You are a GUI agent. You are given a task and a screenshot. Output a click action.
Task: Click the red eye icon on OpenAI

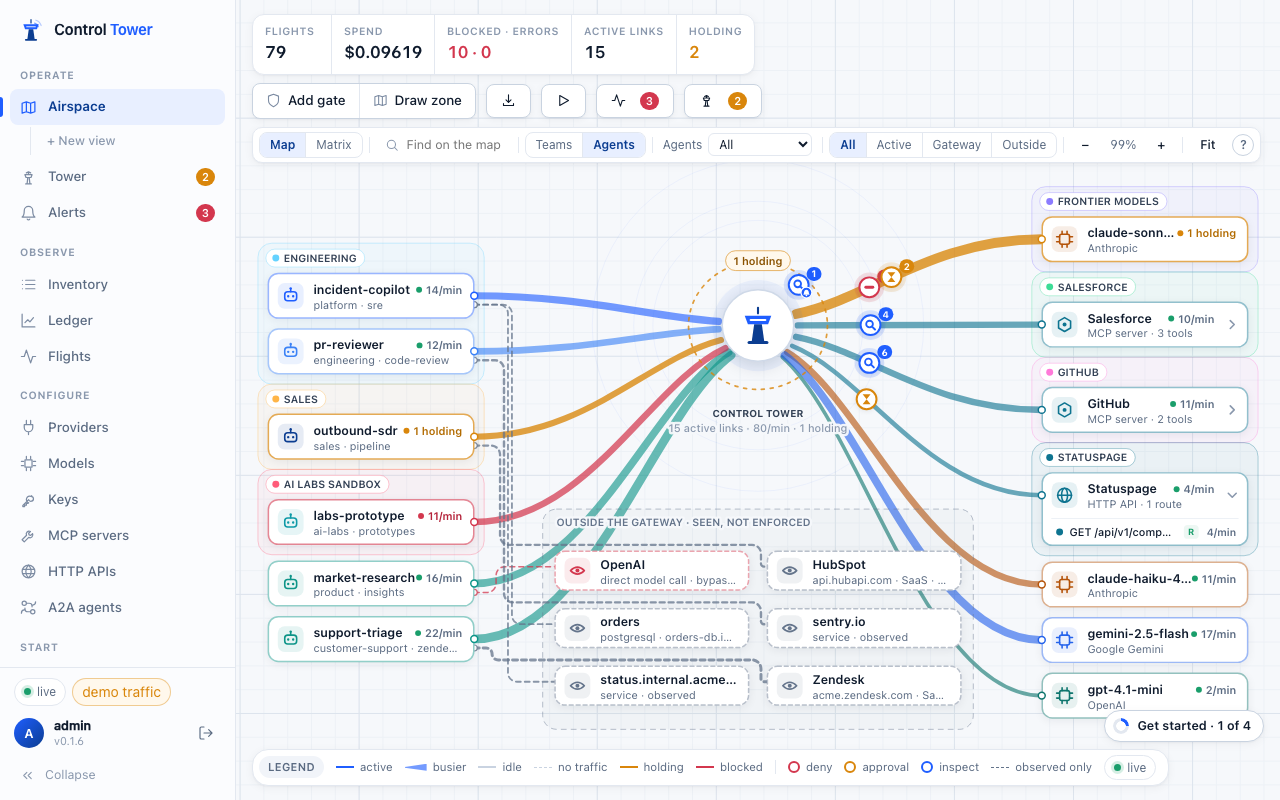pyautogui.click(x=577, y=571)
